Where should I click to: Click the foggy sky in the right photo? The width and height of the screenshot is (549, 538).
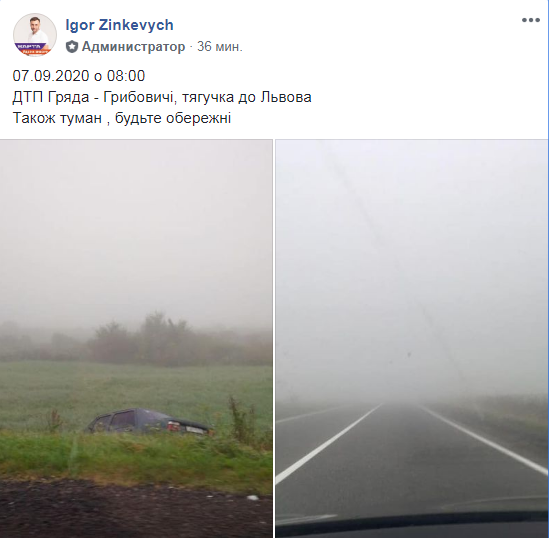click(412, 263)
